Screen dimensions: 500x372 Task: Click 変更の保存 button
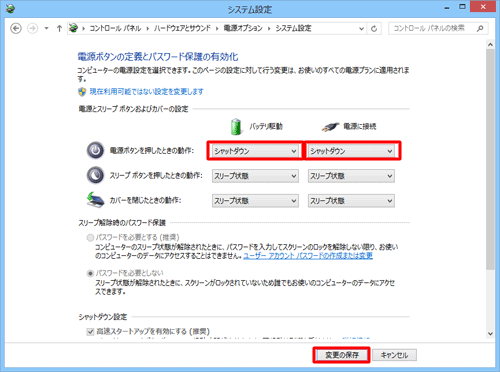[x=342, y=355]
